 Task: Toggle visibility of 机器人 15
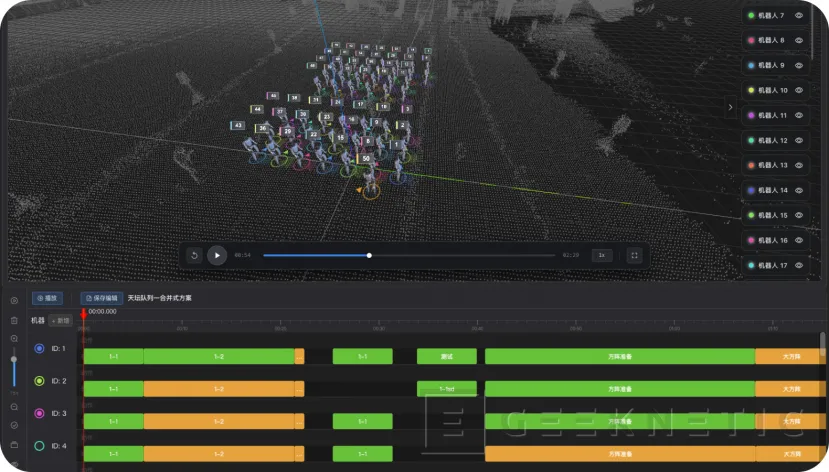tap(799, 215)
